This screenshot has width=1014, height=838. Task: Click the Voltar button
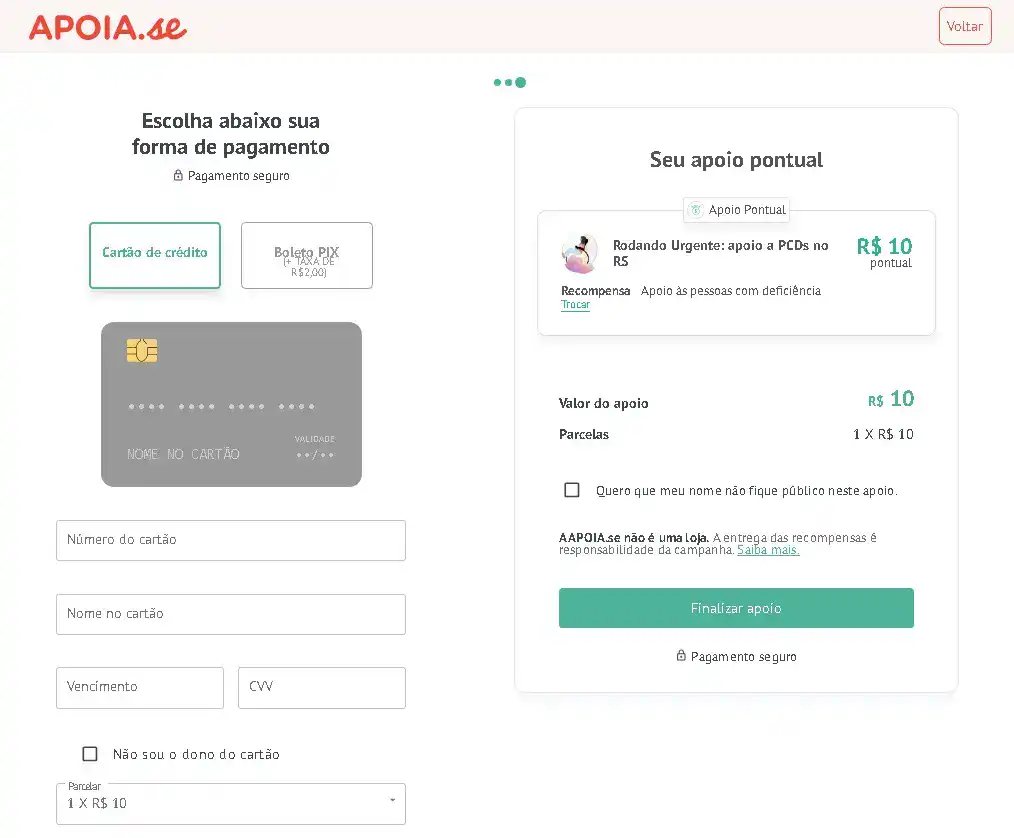coord(965,26)
